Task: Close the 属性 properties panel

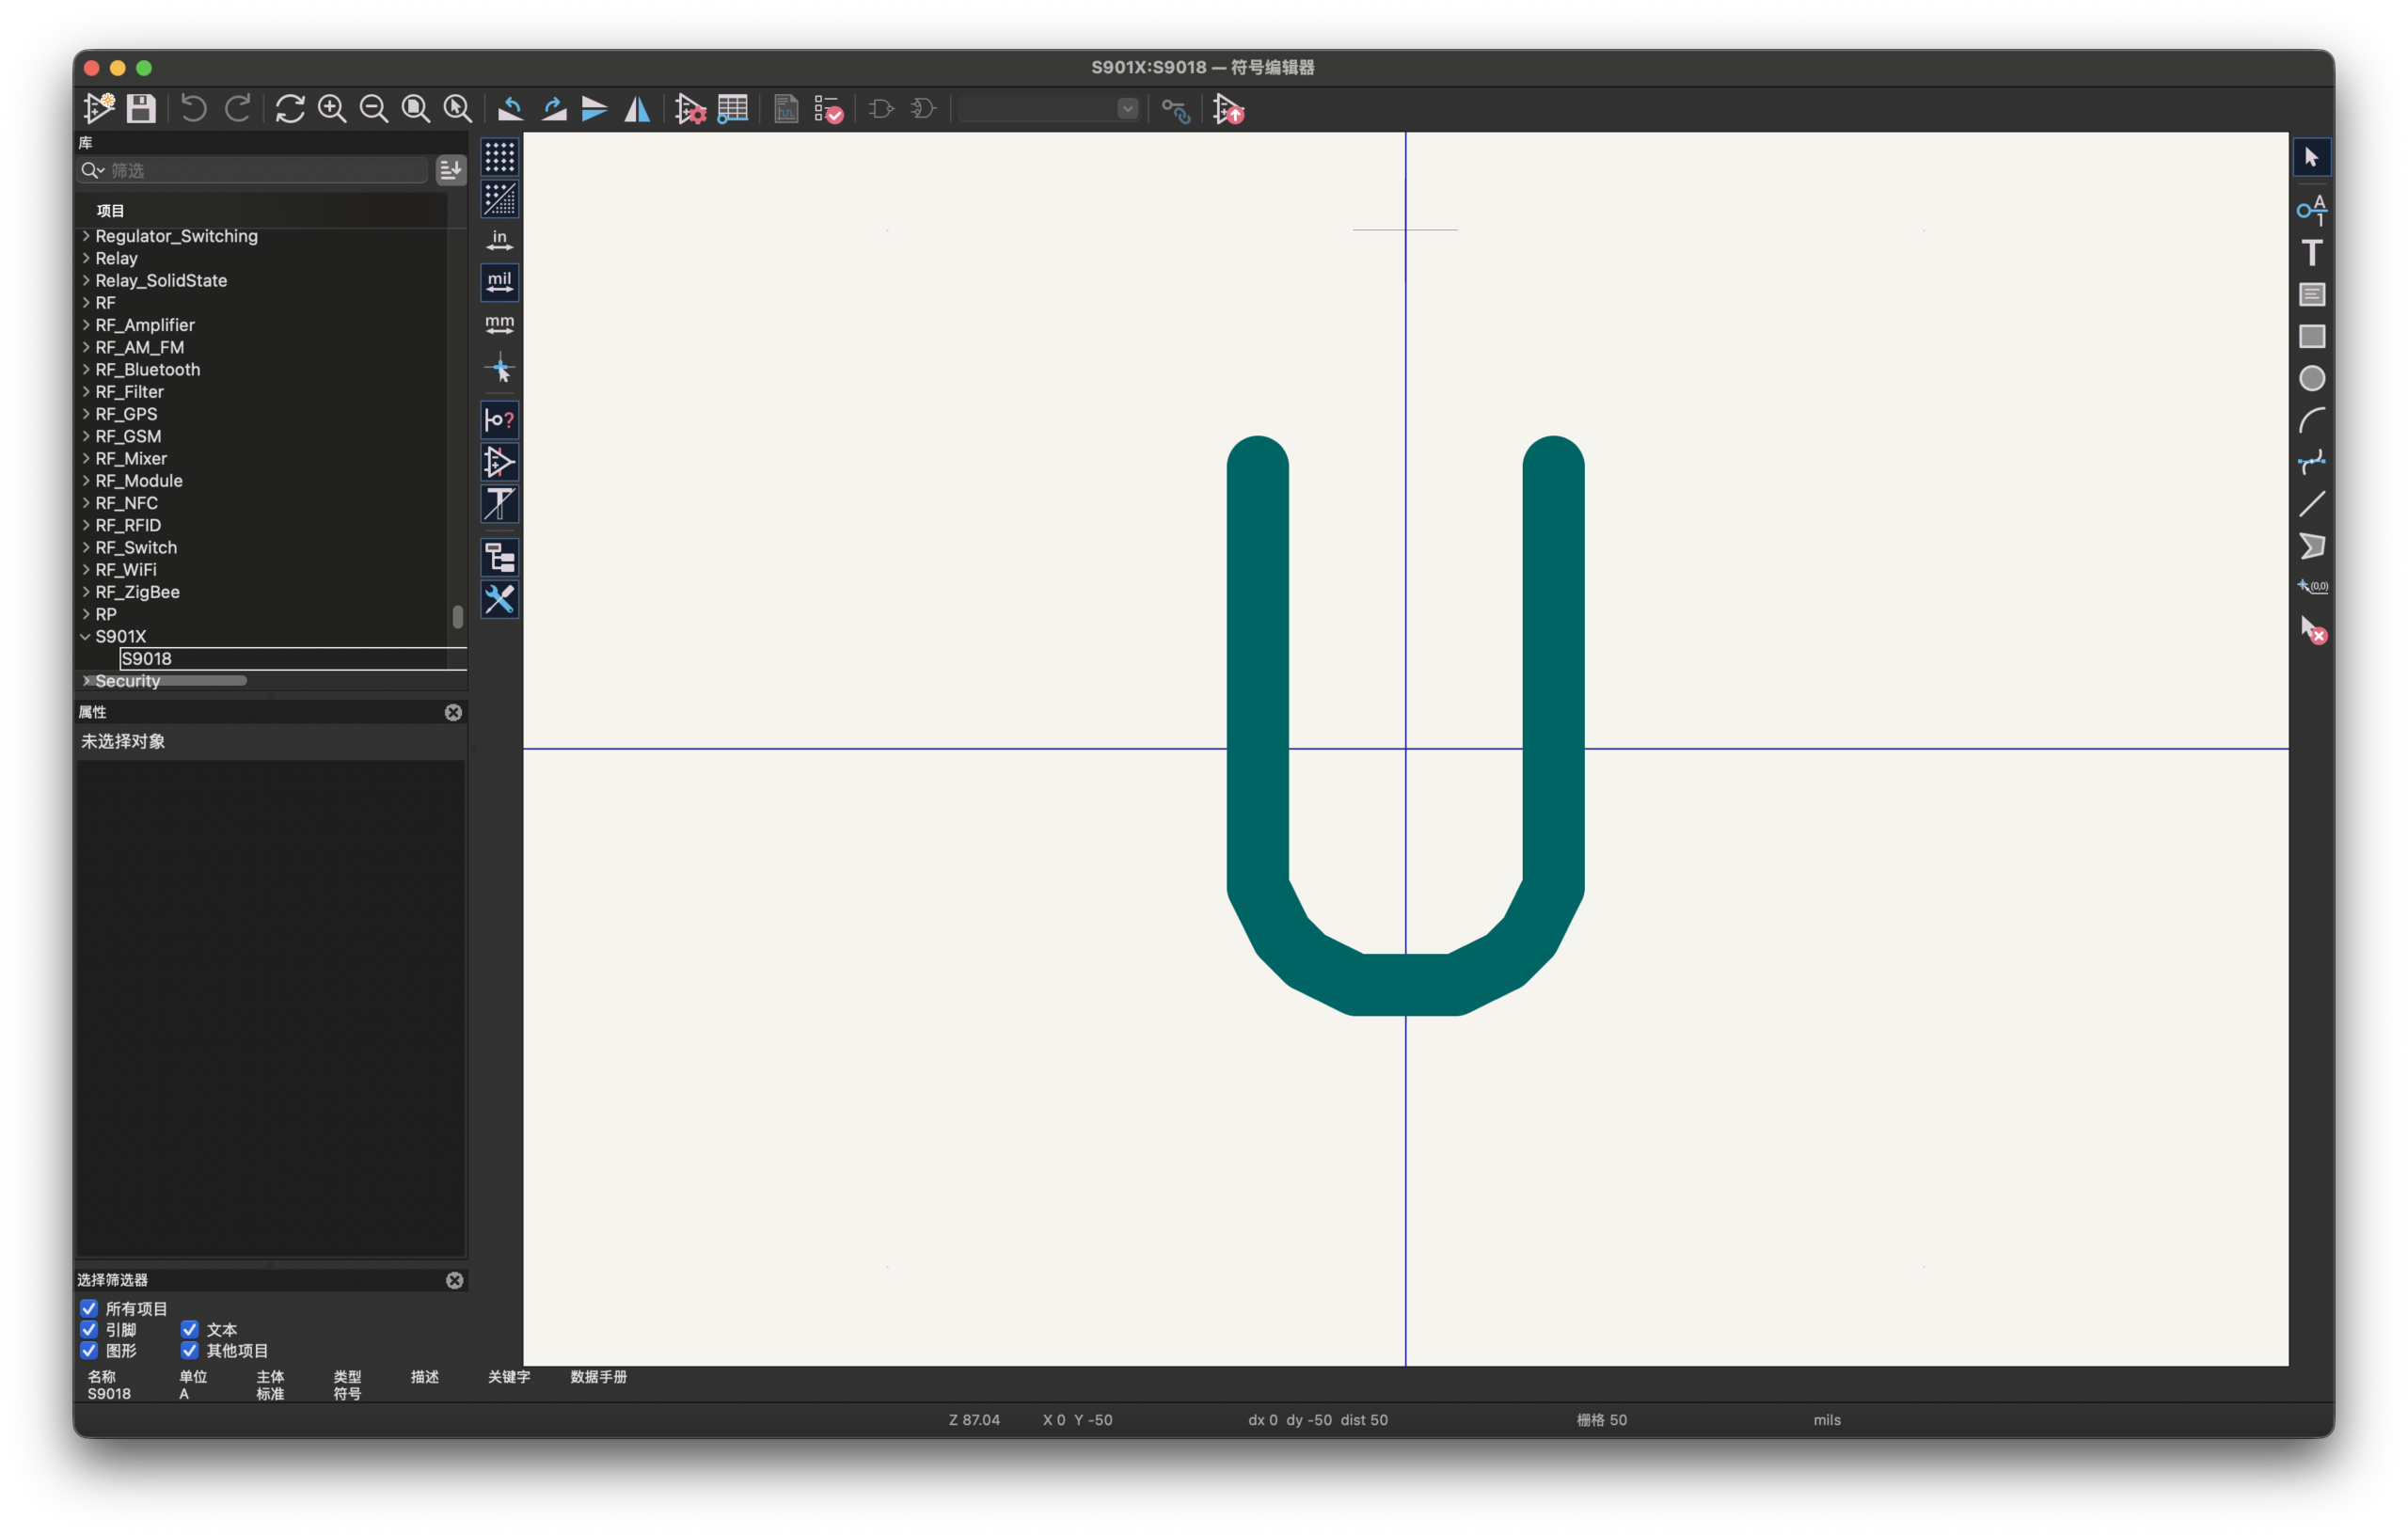Action: tap(453, 712)
